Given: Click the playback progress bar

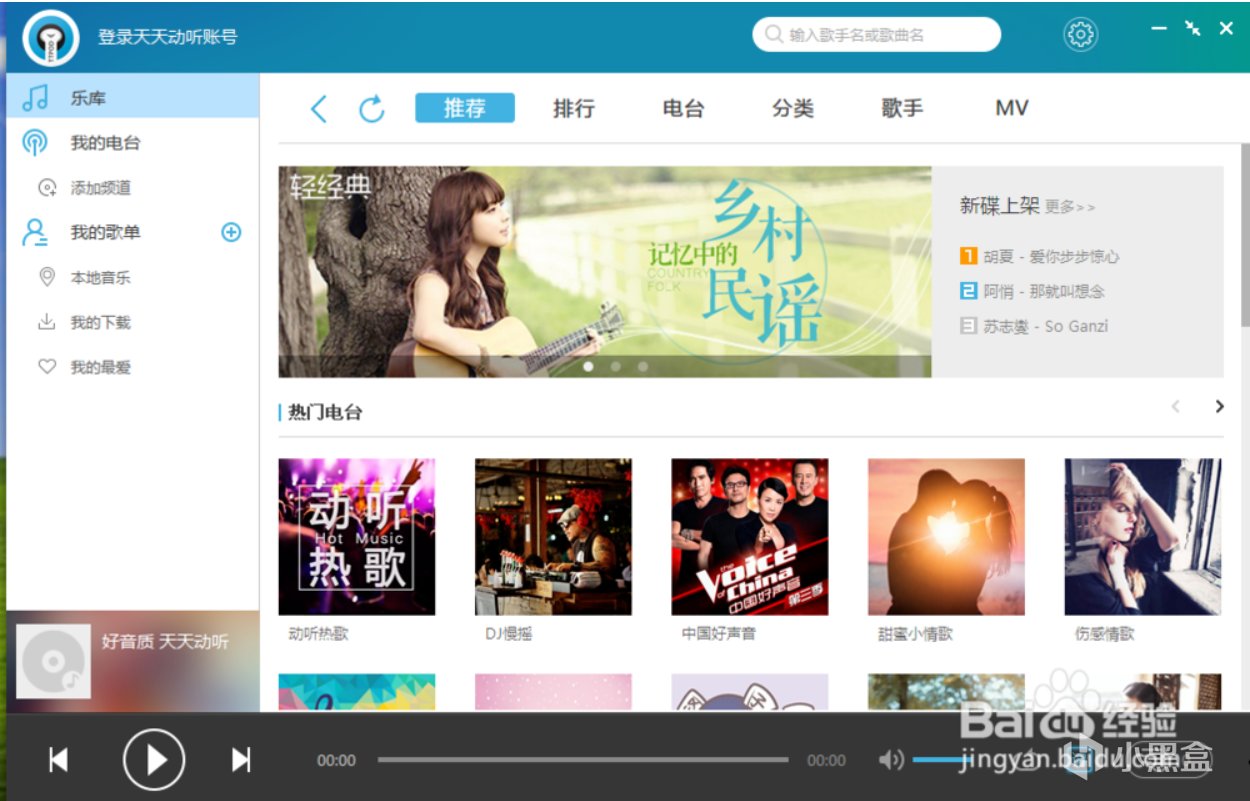Looking at the screenshot, I should 583,760.
